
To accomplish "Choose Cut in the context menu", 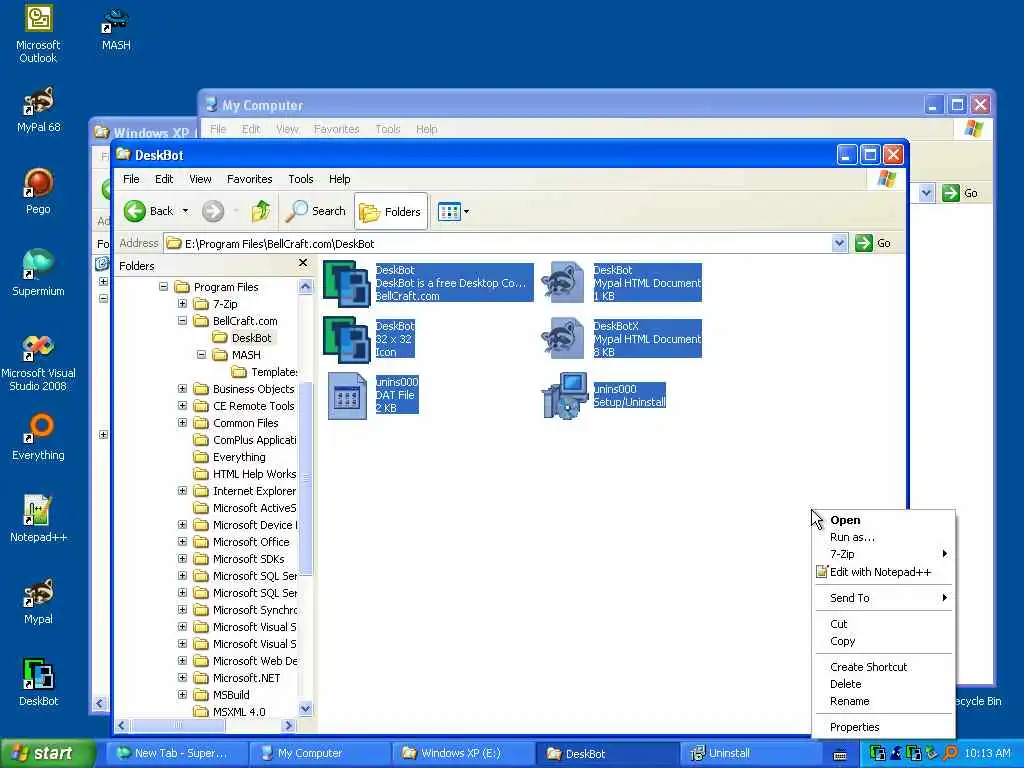I will pos(883,624).
